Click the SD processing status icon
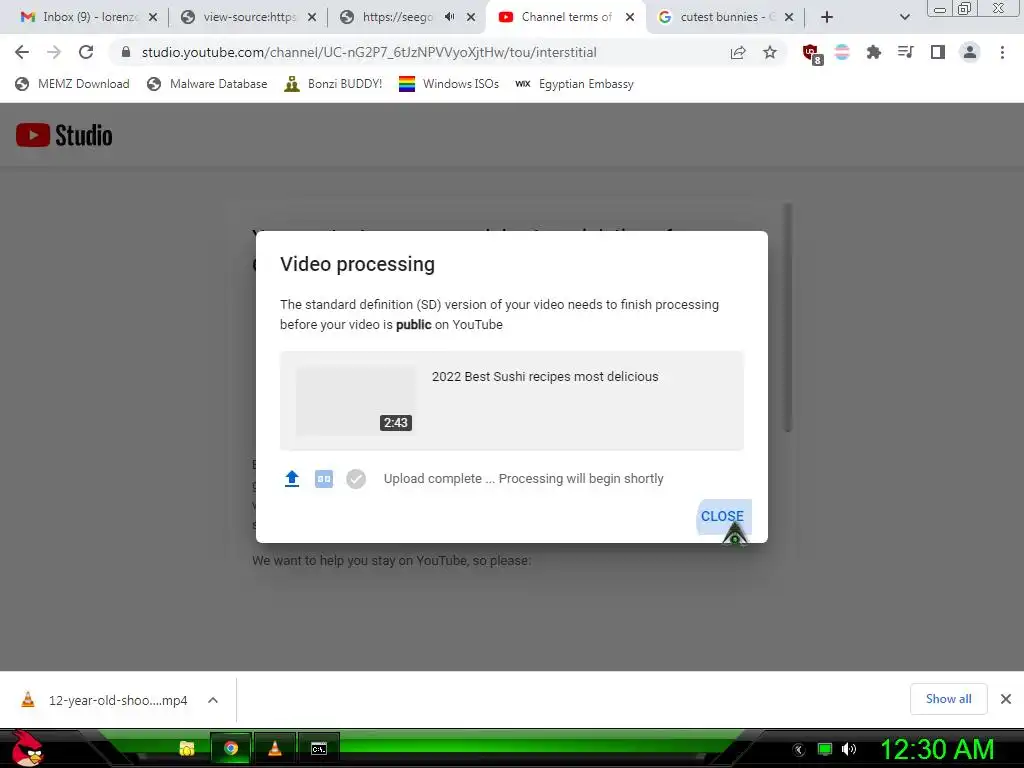Image resolution: width=1024 pixels, height=768 pixels. point(324,479)
